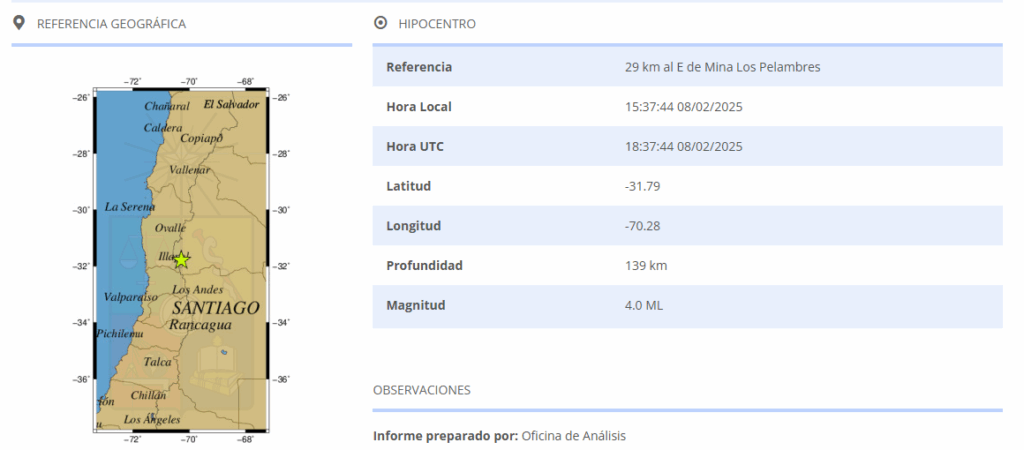Click the Observaciones section heading
1024x450 pixels.
[x=421, y=390]
